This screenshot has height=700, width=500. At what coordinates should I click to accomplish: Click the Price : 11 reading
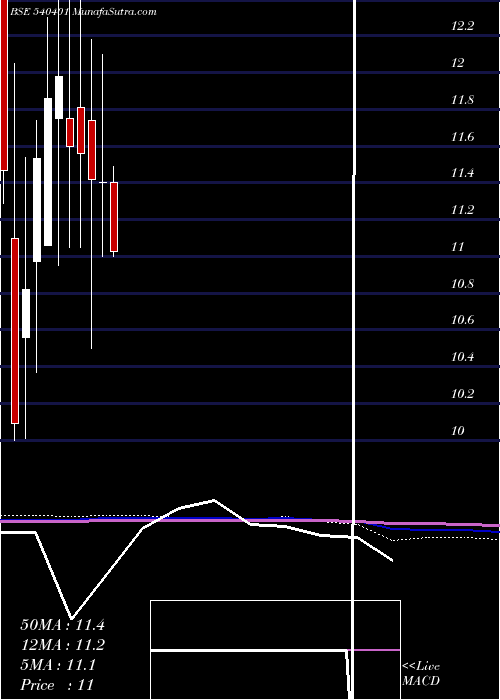click(x=57, y=685)
